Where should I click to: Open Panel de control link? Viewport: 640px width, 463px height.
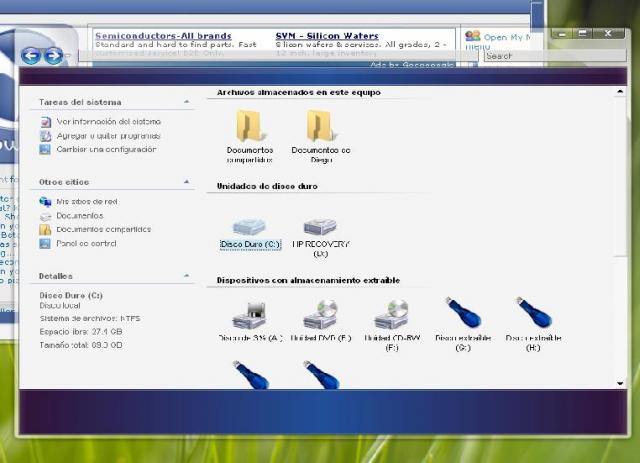pyautogui.click(x=86, y=243)
